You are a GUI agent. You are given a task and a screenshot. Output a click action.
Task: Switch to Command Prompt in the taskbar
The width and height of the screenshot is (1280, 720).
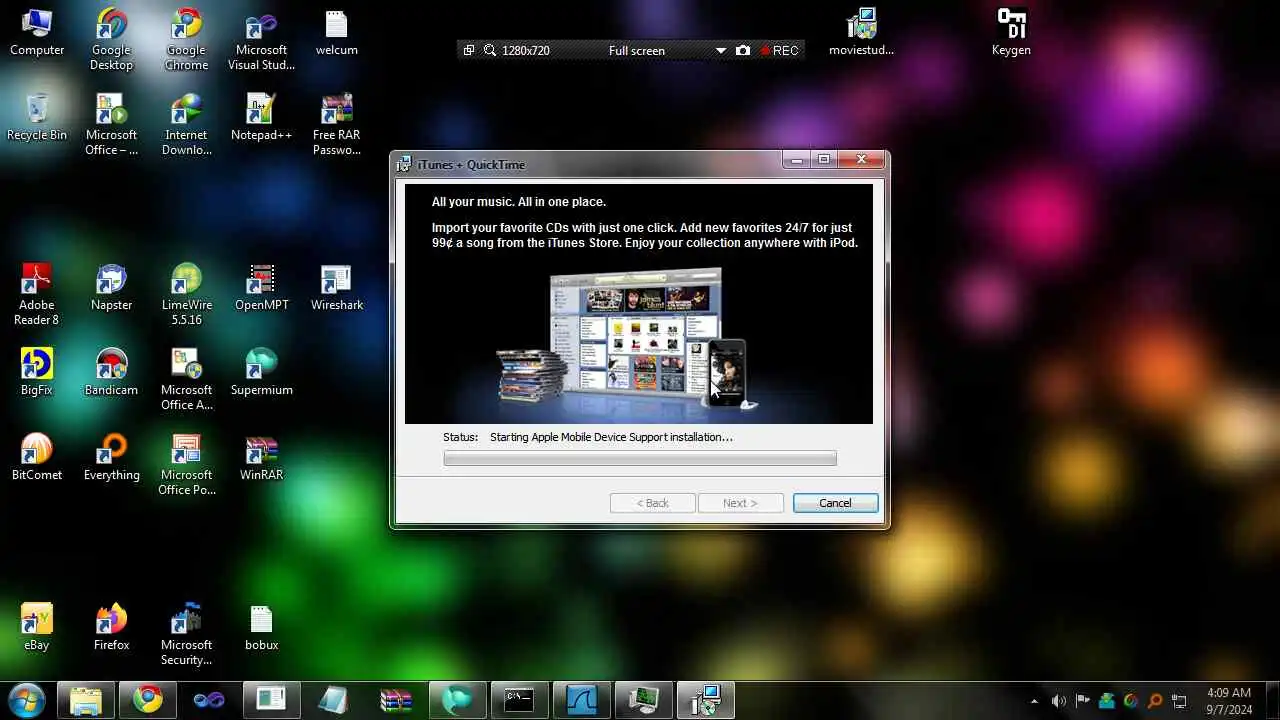[519, 700]
